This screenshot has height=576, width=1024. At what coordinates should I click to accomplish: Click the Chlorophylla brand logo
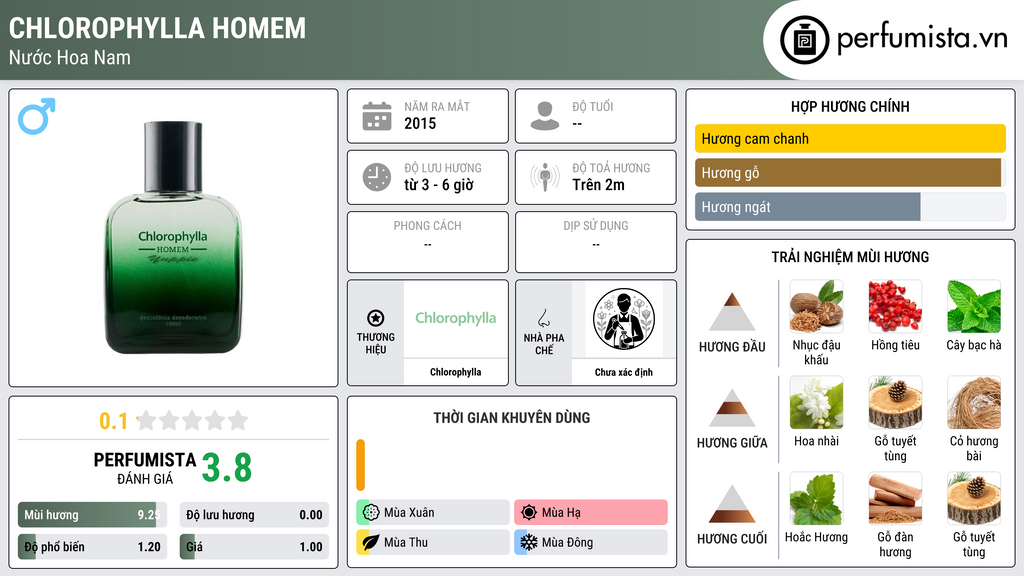click(456, 318)
